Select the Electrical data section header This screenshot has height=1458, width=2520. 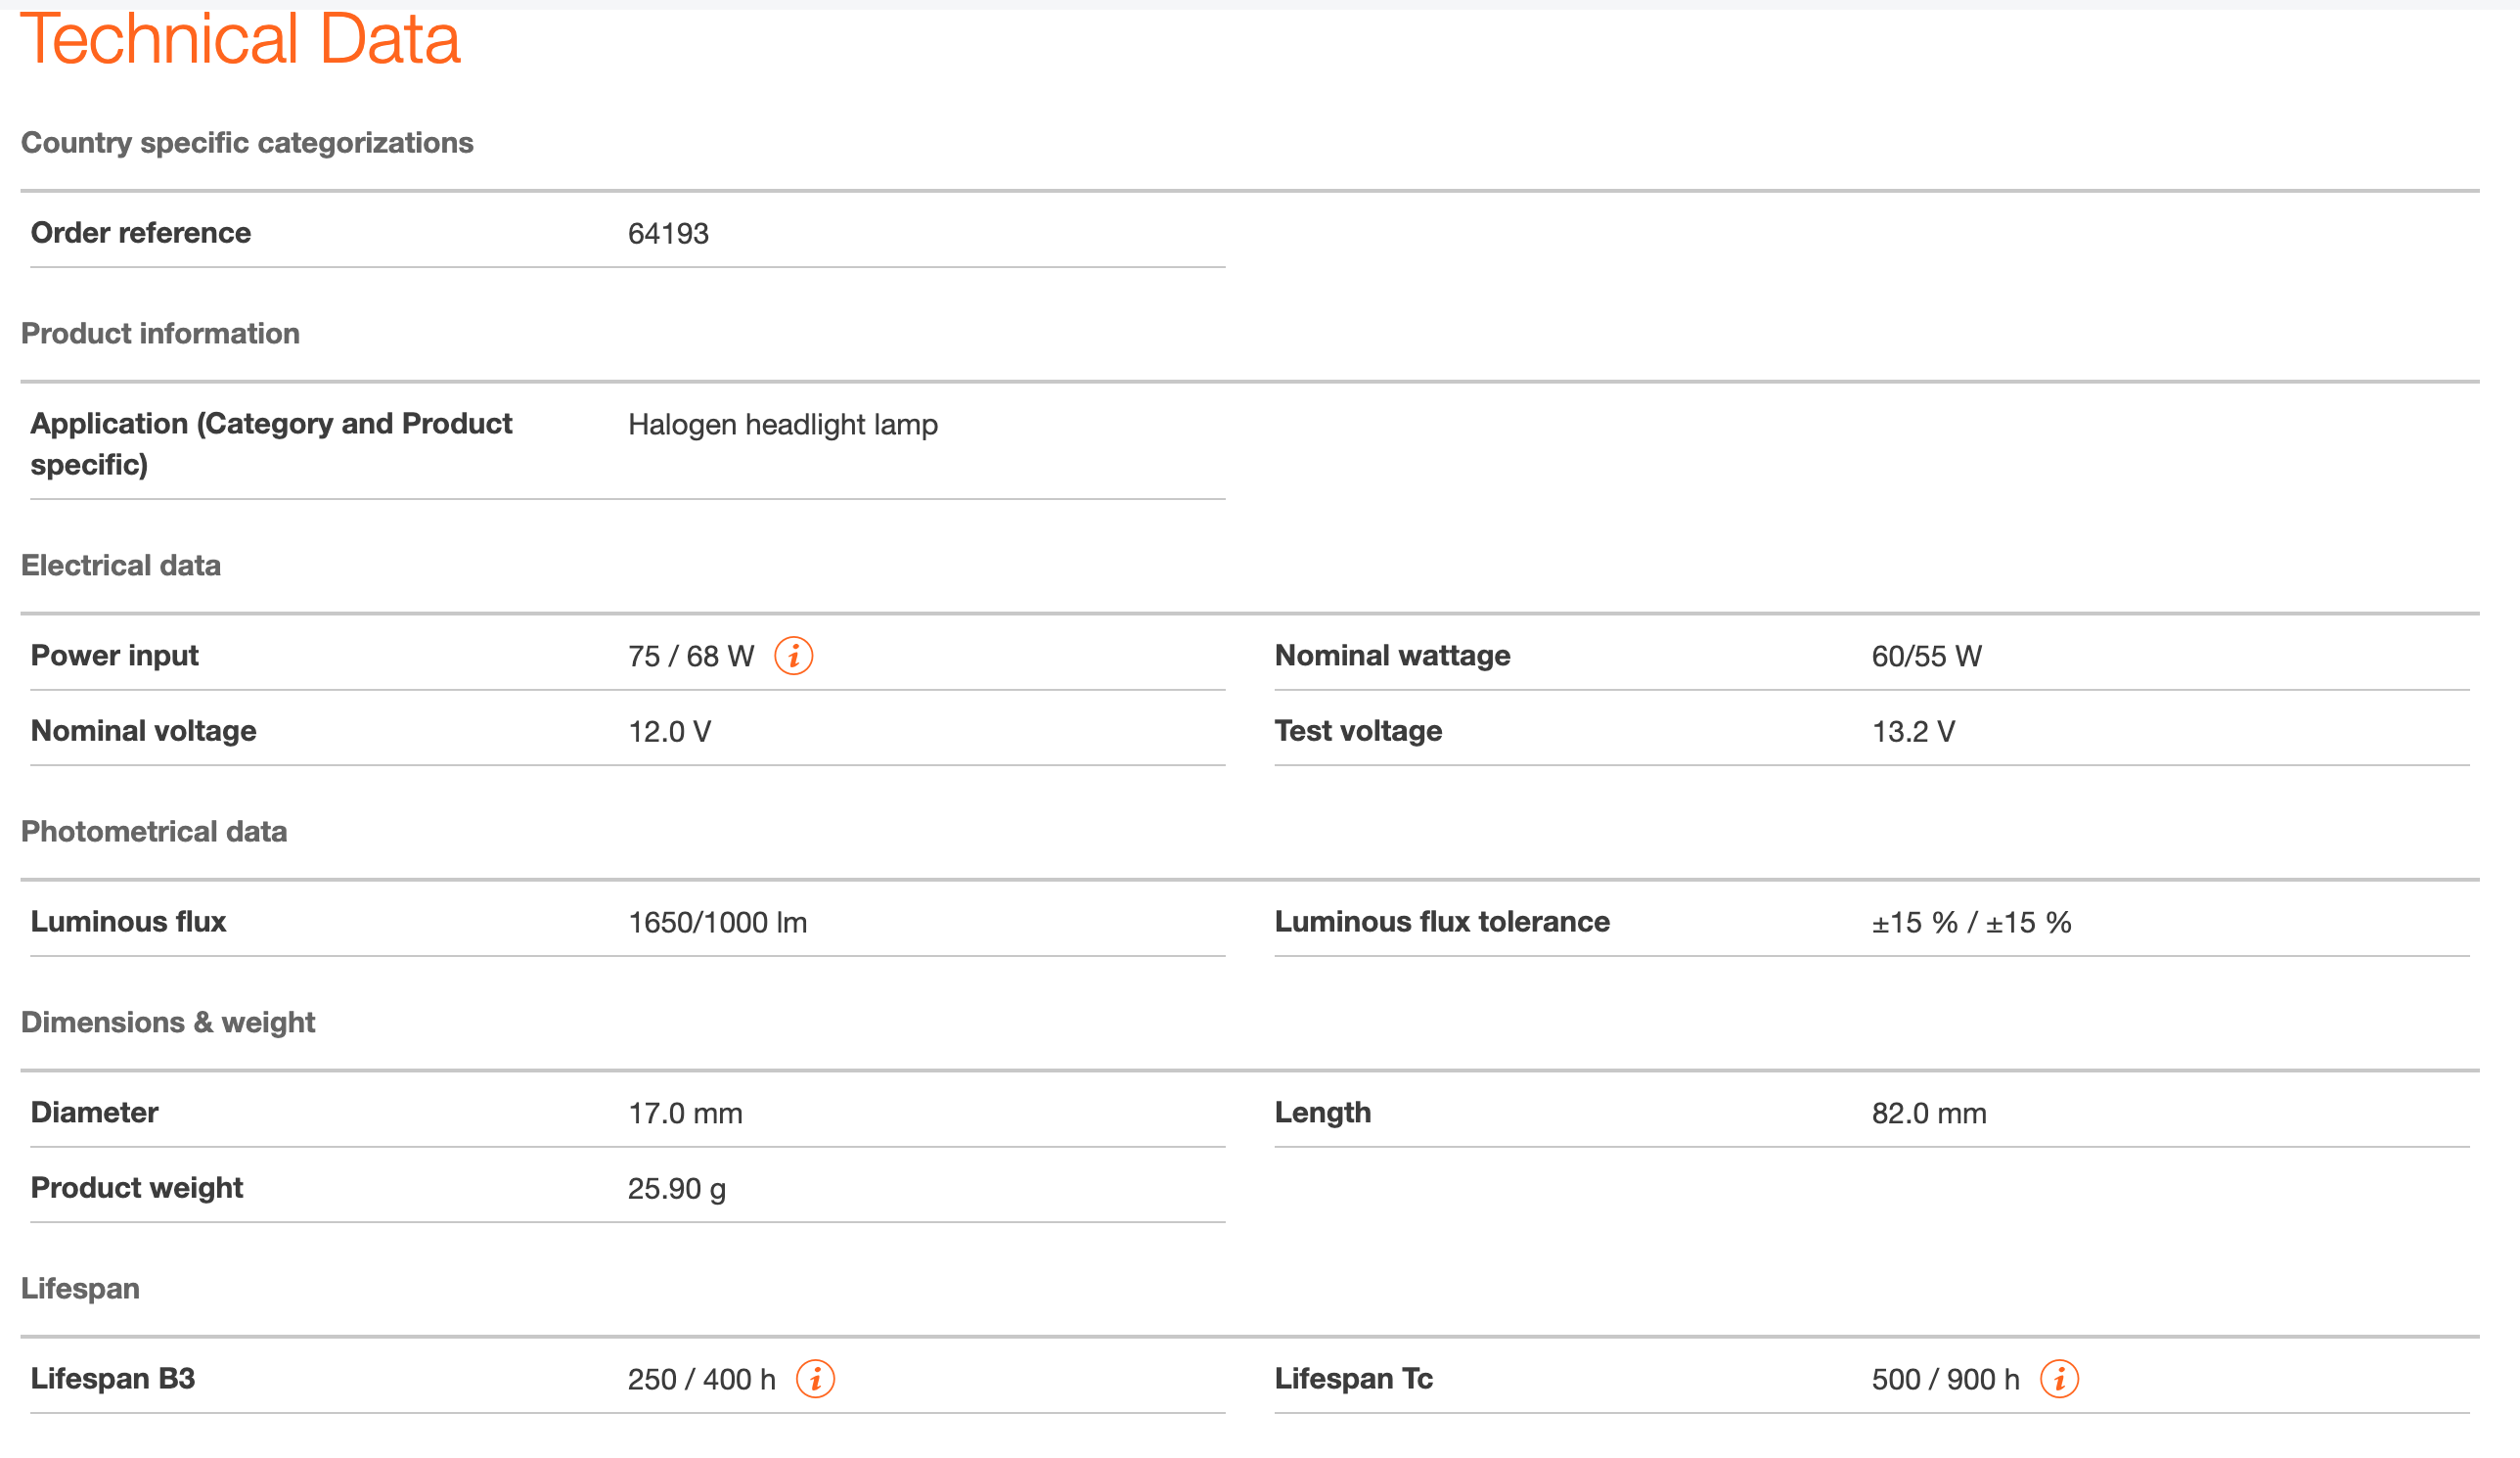pos(121,565)
